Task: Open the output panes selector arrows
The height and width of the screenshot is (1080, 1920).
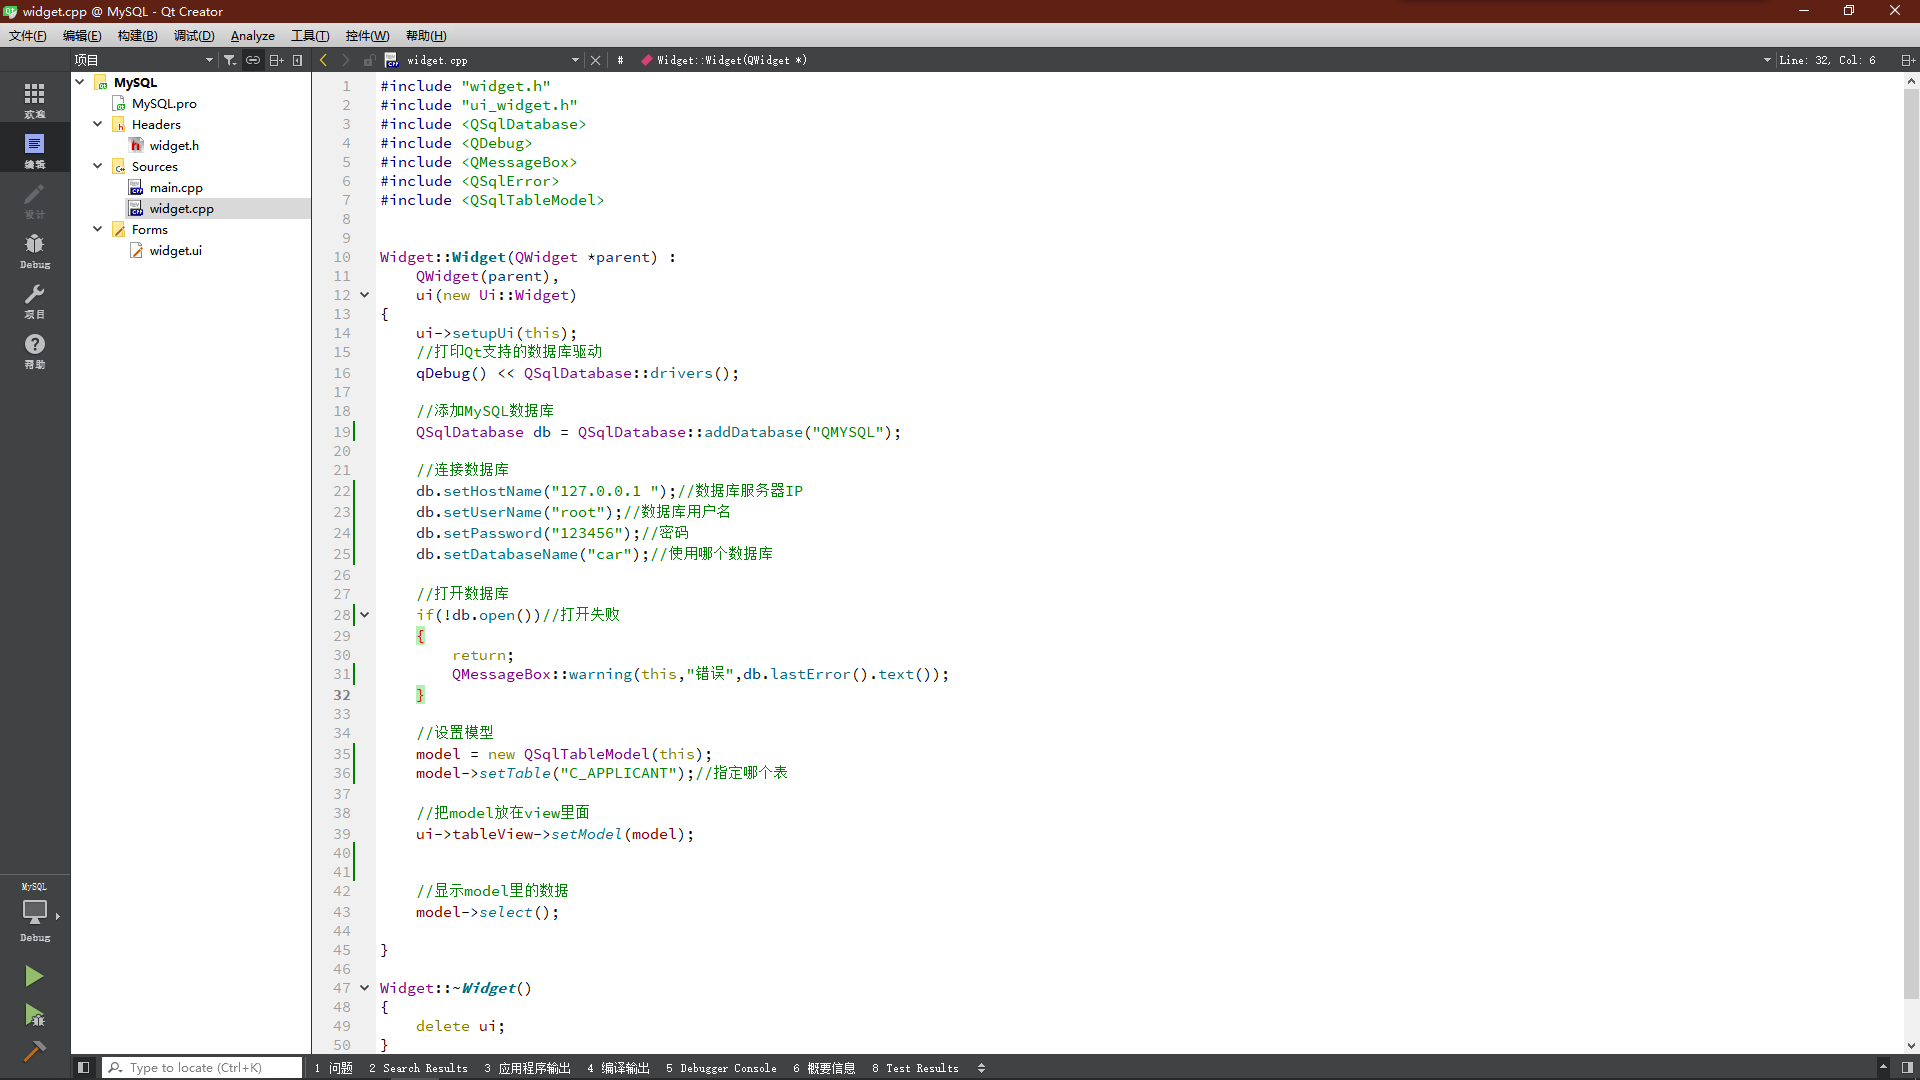Action: [x=982, y=1068]
